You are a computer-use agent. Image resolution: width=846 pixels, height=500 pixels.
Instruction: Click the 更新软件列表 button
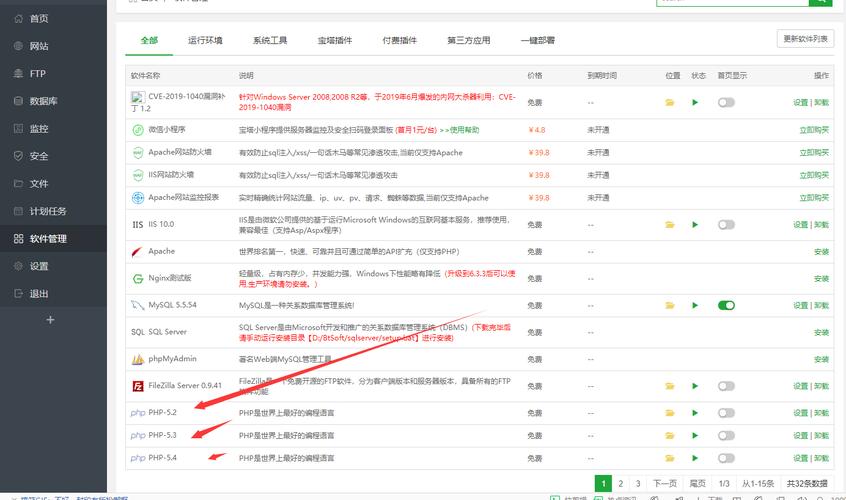pyautogui.click(x=805, y=39)
